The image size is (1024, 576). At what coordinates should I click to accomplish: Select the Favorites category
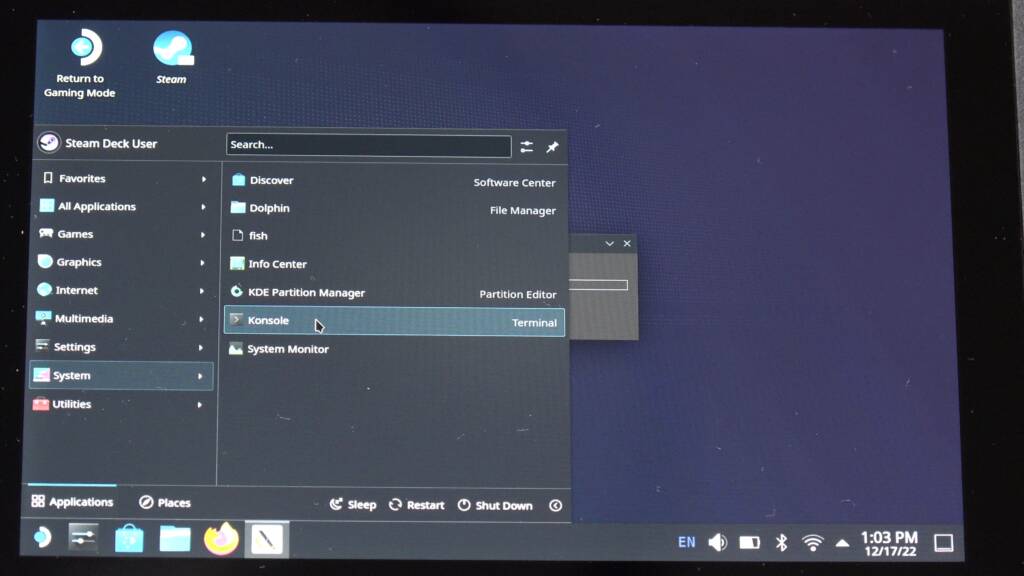tap(123, 178)
